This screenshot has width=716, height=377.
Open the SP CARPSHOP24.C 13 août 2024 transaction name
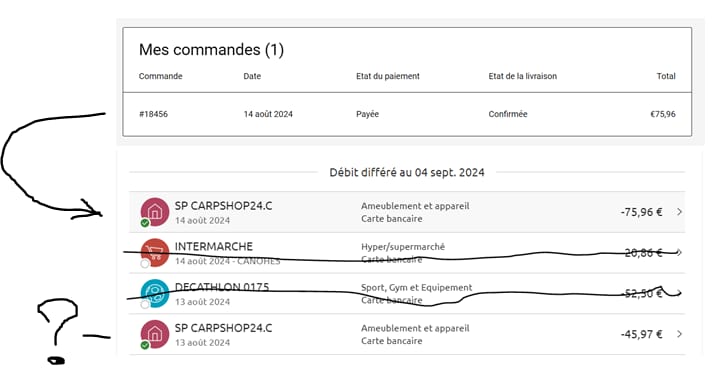(x=223, y=328)
